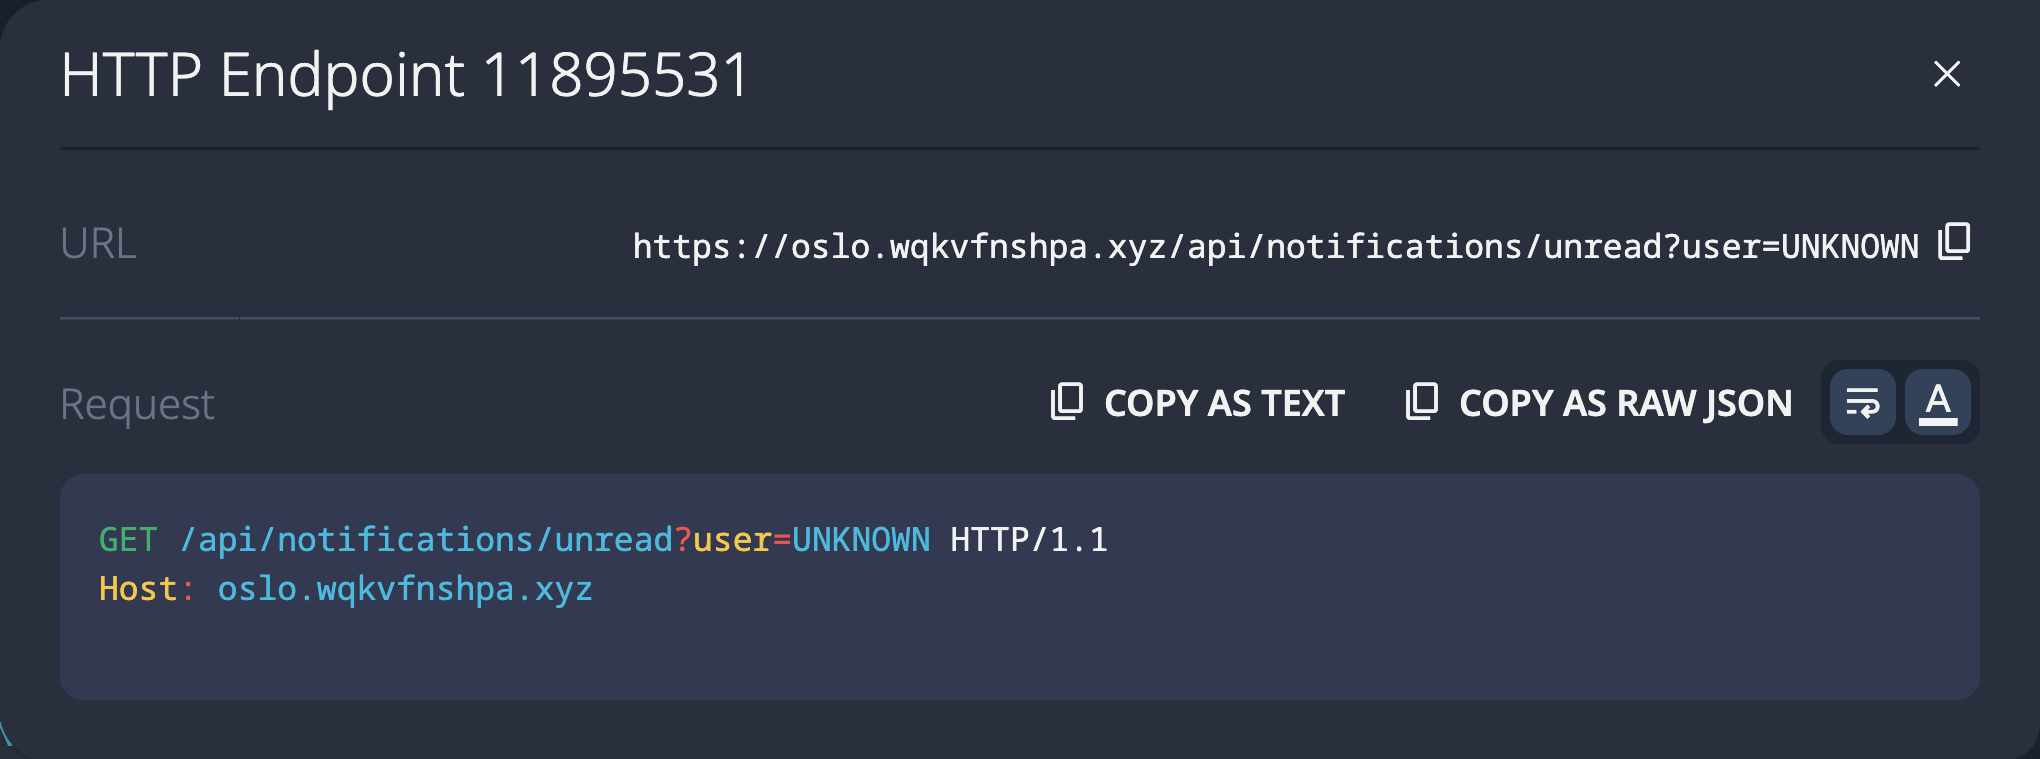Screen dimensions: 2040x759
Task: Copy the endpoint URL with the clipboard icon
Action: 1954,242
